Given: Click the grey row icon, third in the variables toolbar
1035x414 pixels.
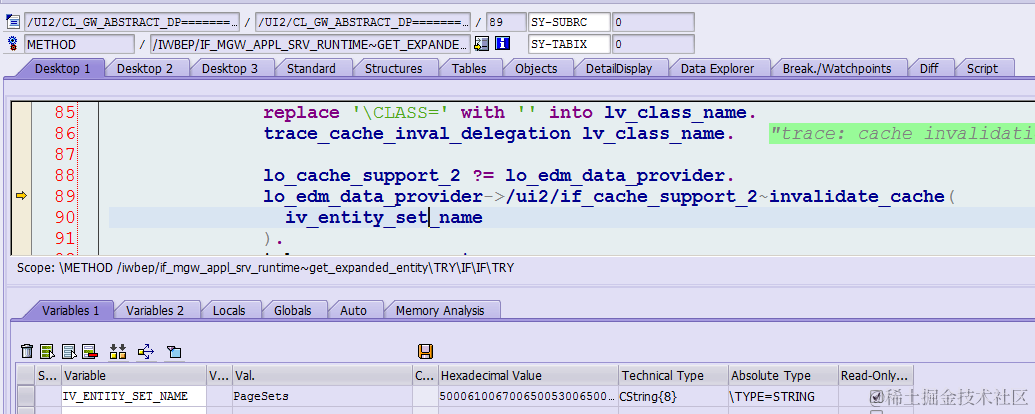Looking at the screenshot, I should (x=69, y=352).
